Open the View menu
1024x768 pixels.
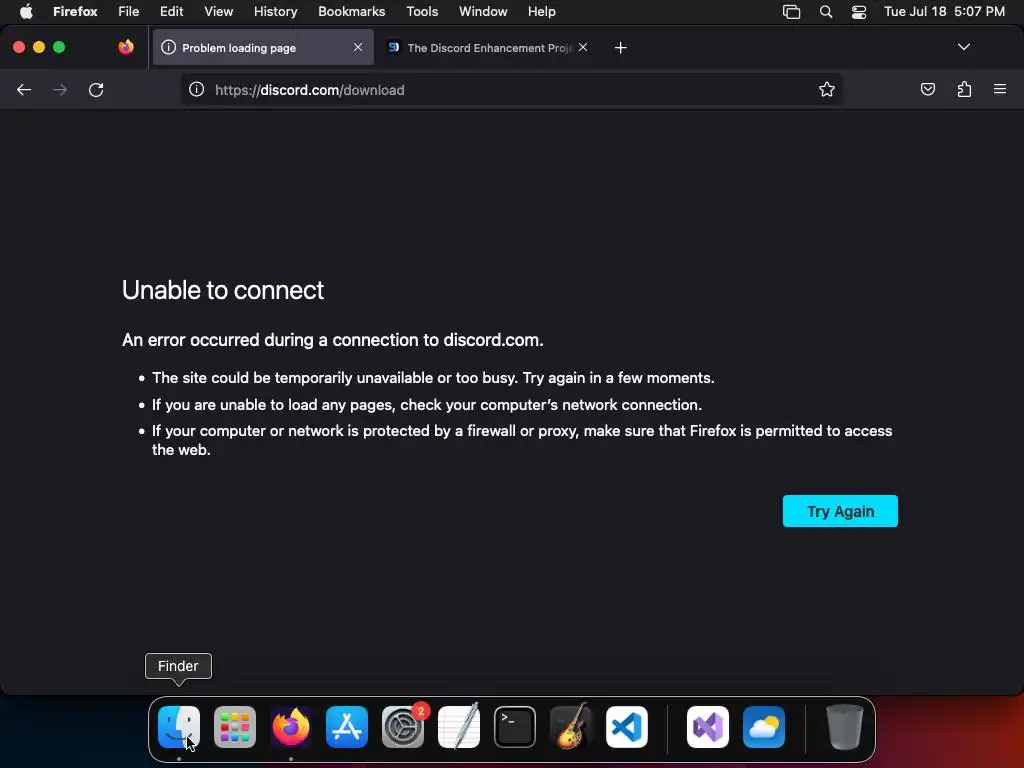pyautogui.click(x=218, y=12)
